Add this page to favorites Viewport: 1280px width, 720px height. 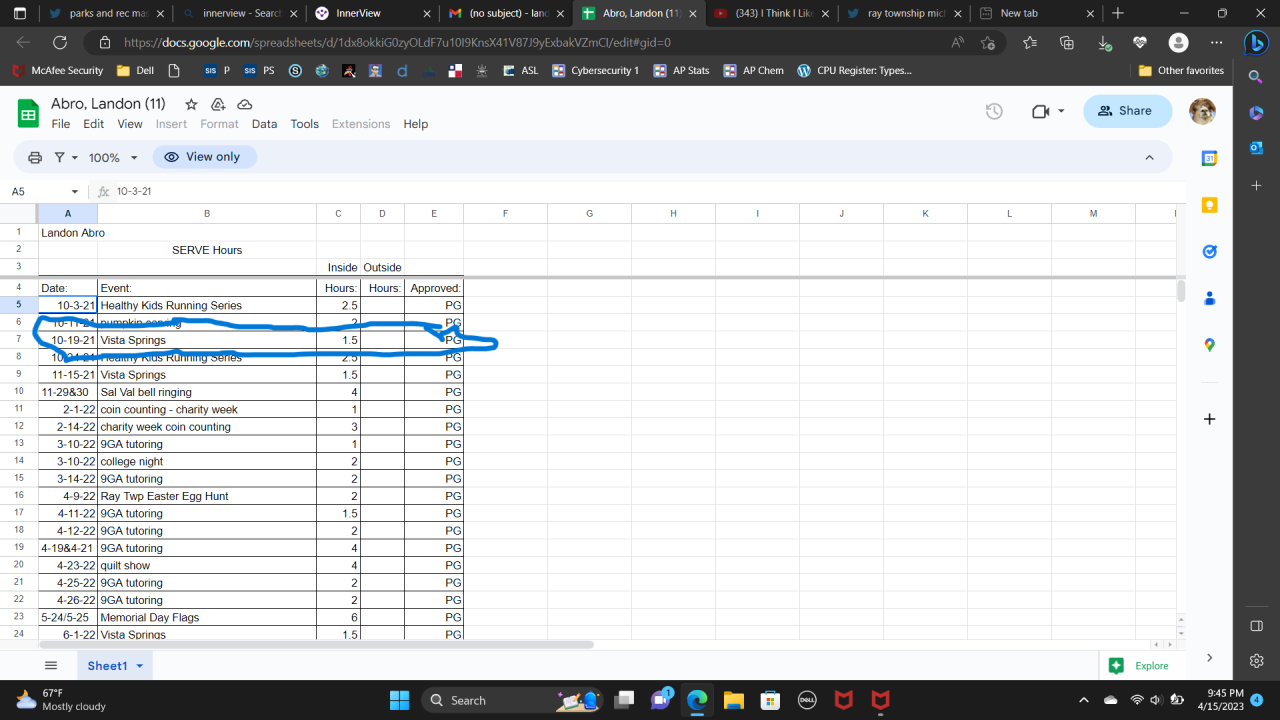[x=988, y=43]
